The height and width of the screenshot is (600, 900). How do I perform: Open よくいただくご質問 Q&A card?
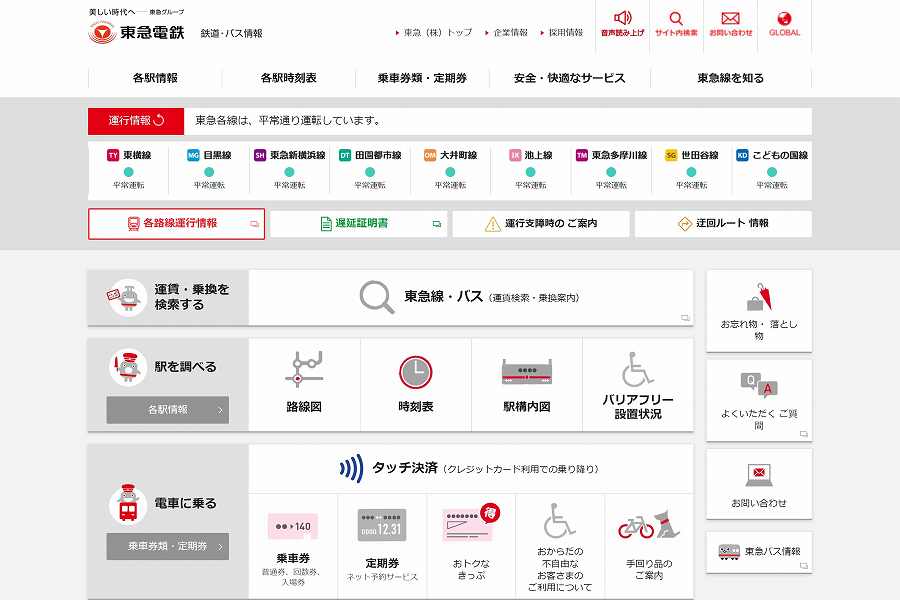coord(759,400)
